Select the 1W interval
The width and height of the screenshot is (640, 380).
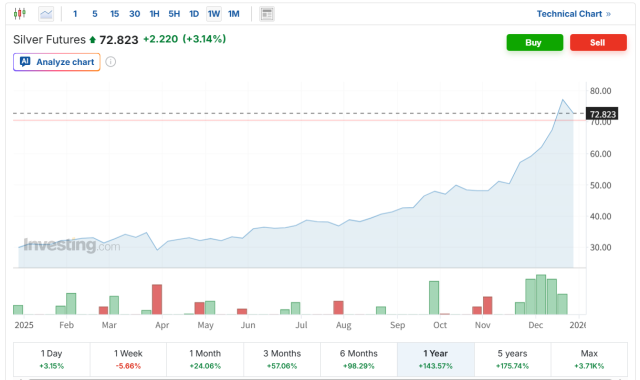click(214, 14)
